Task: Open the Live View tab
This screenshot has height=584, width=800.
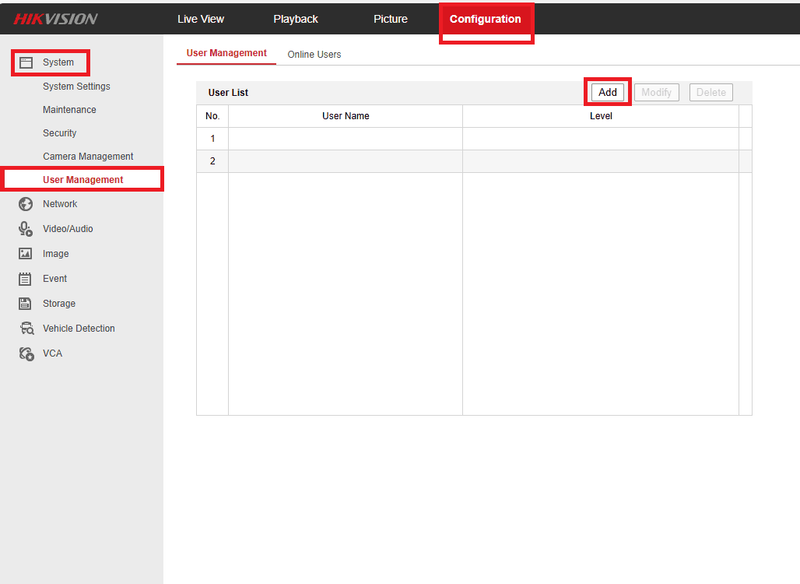Action: click(201, 19)
